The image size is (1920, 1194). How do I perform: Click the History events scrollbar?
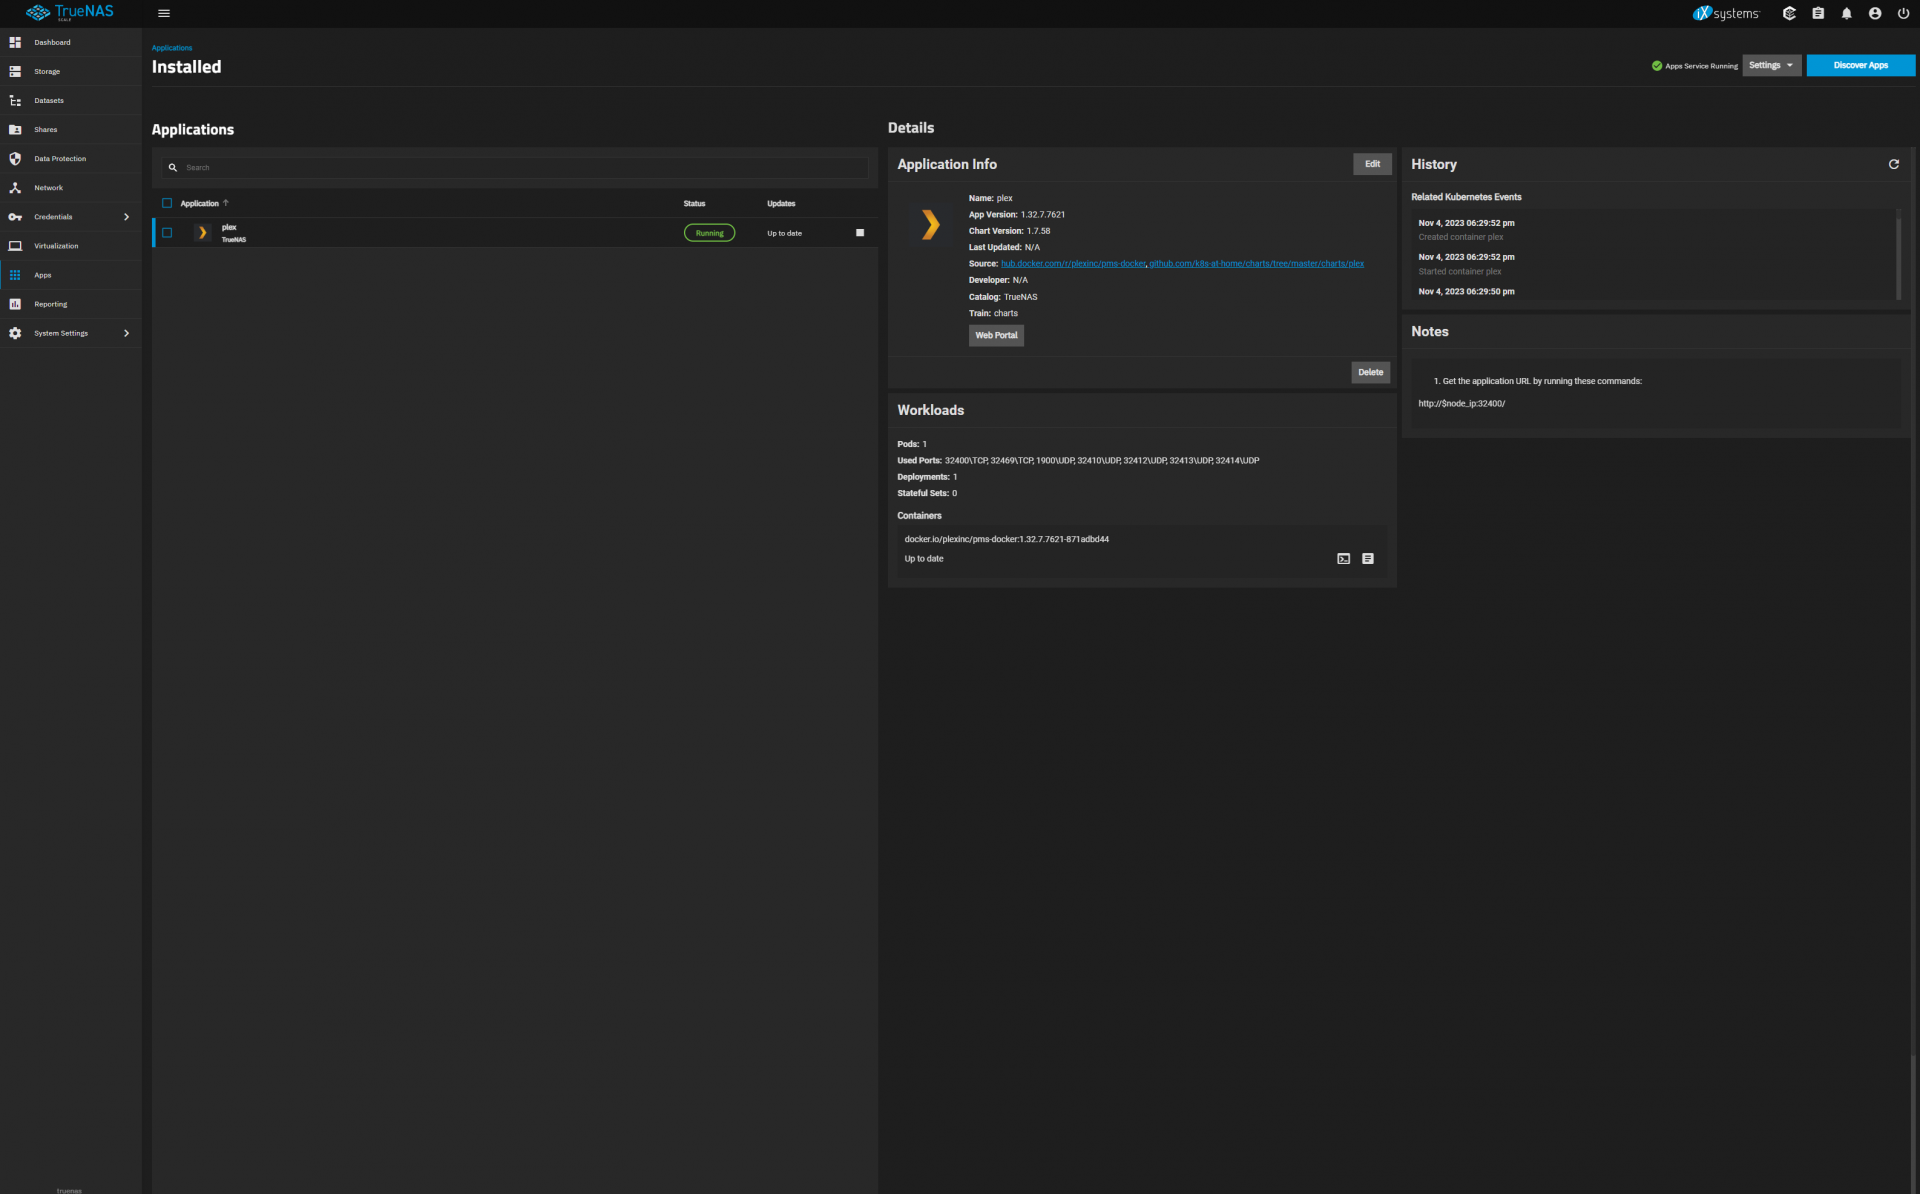tap(1898, 254)
